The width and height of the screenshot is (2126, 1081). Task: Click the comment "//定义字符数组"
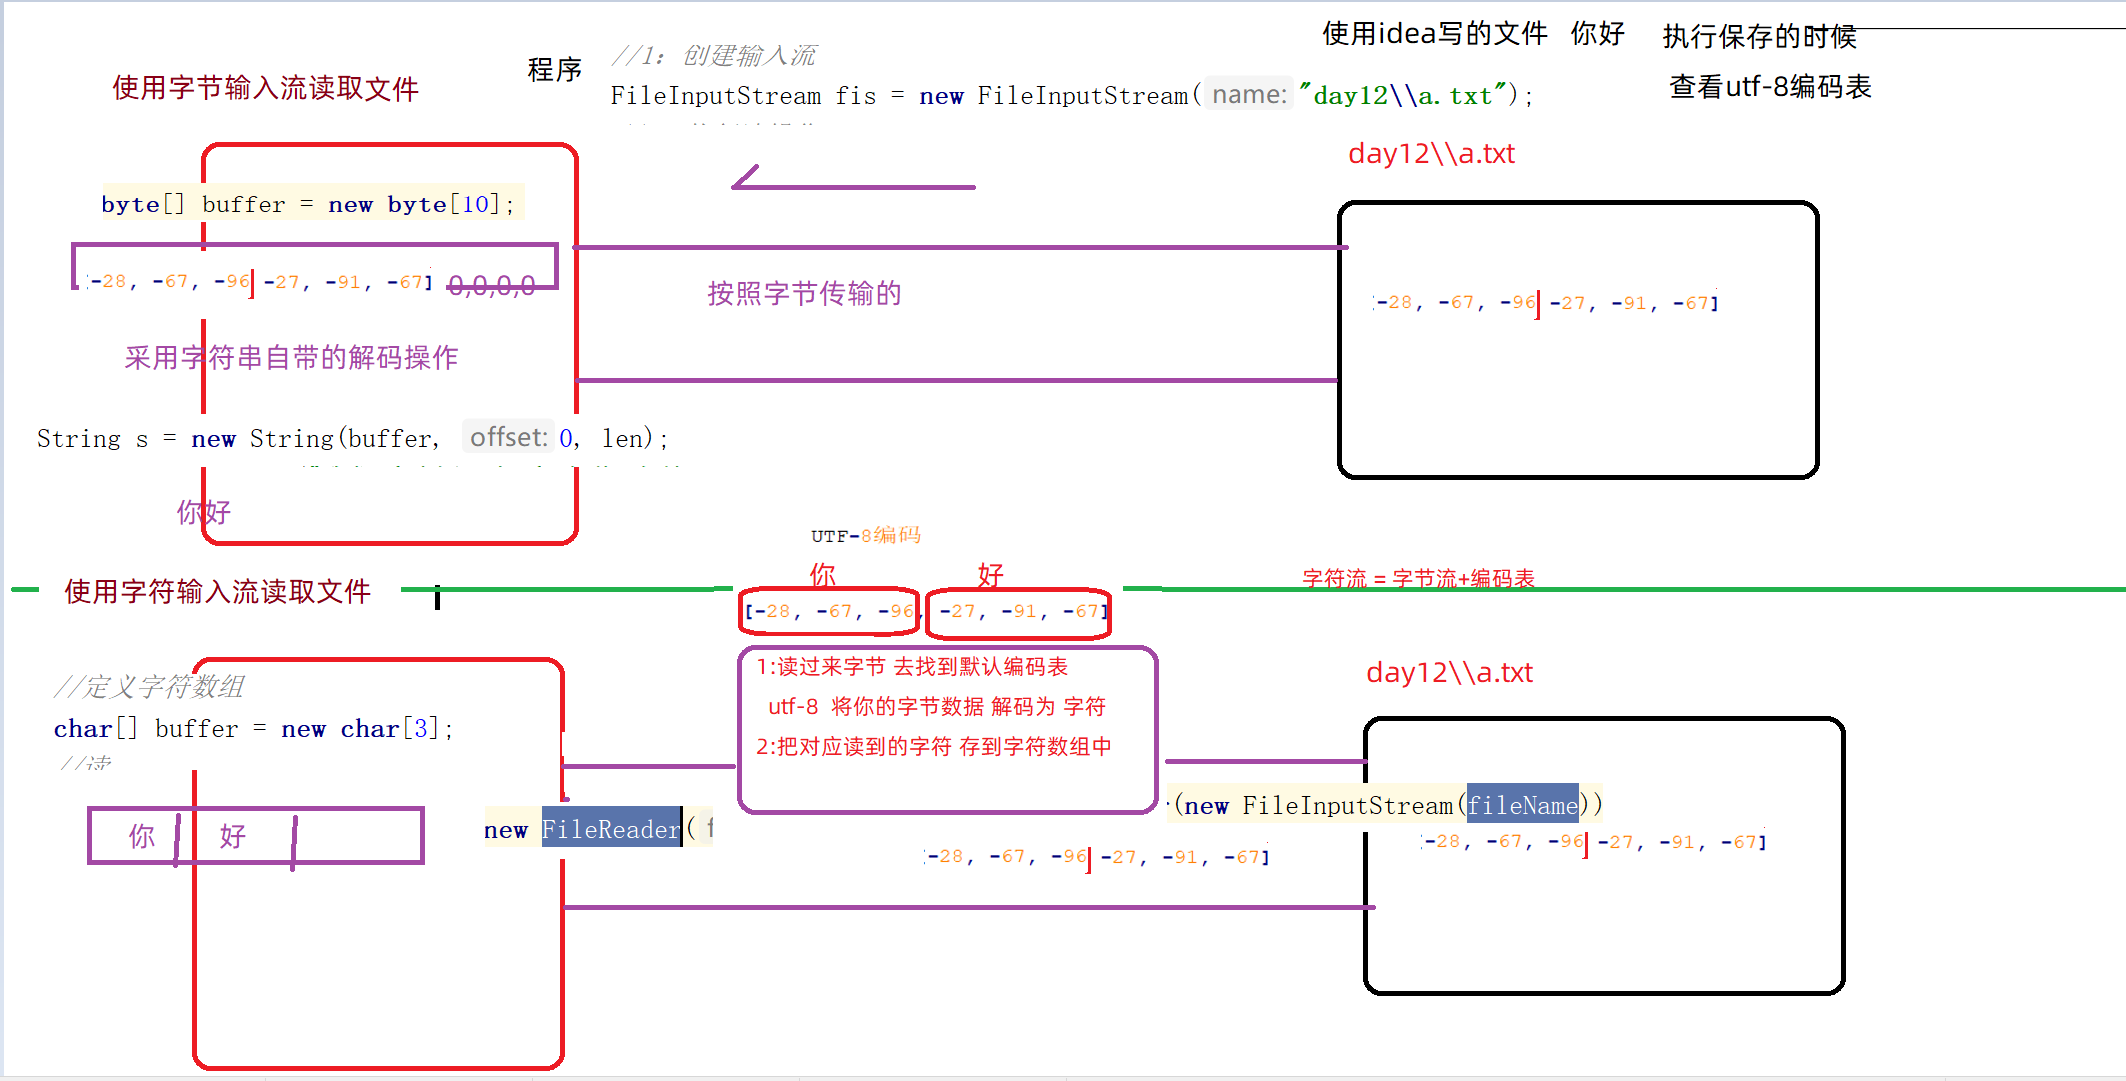click(149, 686)
